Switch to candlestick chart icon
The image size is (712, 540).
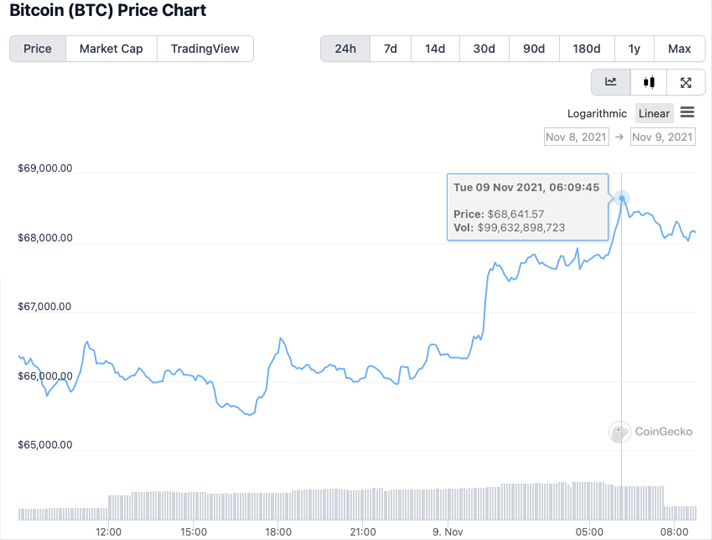[649, 82]
